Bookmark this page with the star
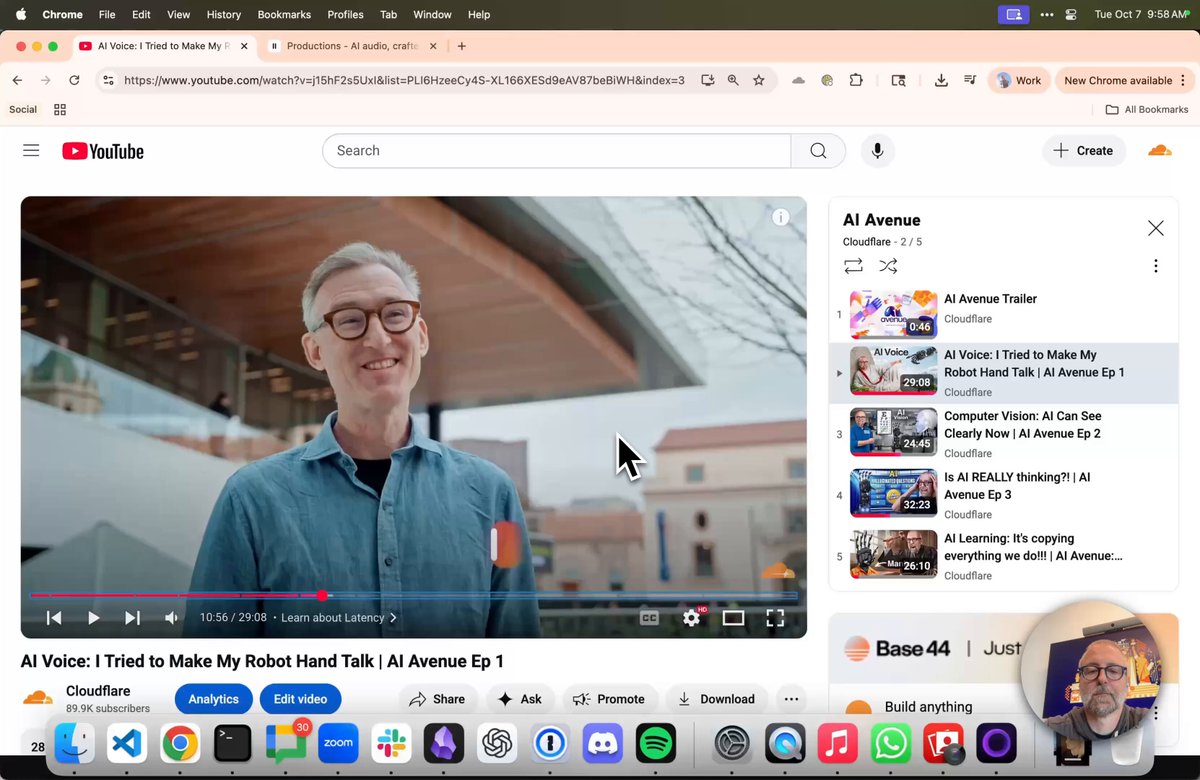Screen dimensions: 1200x780 759,80
